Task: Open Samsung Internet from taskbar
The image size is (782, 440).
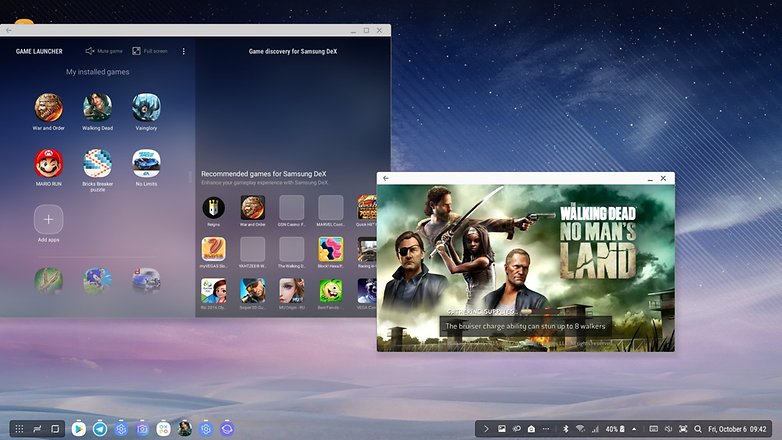Action: (227, 429)
